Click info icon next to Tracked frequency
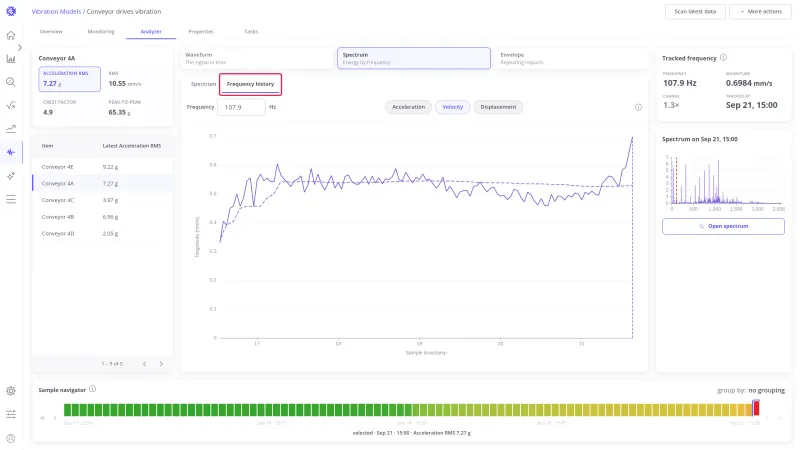 pos(723,58)
